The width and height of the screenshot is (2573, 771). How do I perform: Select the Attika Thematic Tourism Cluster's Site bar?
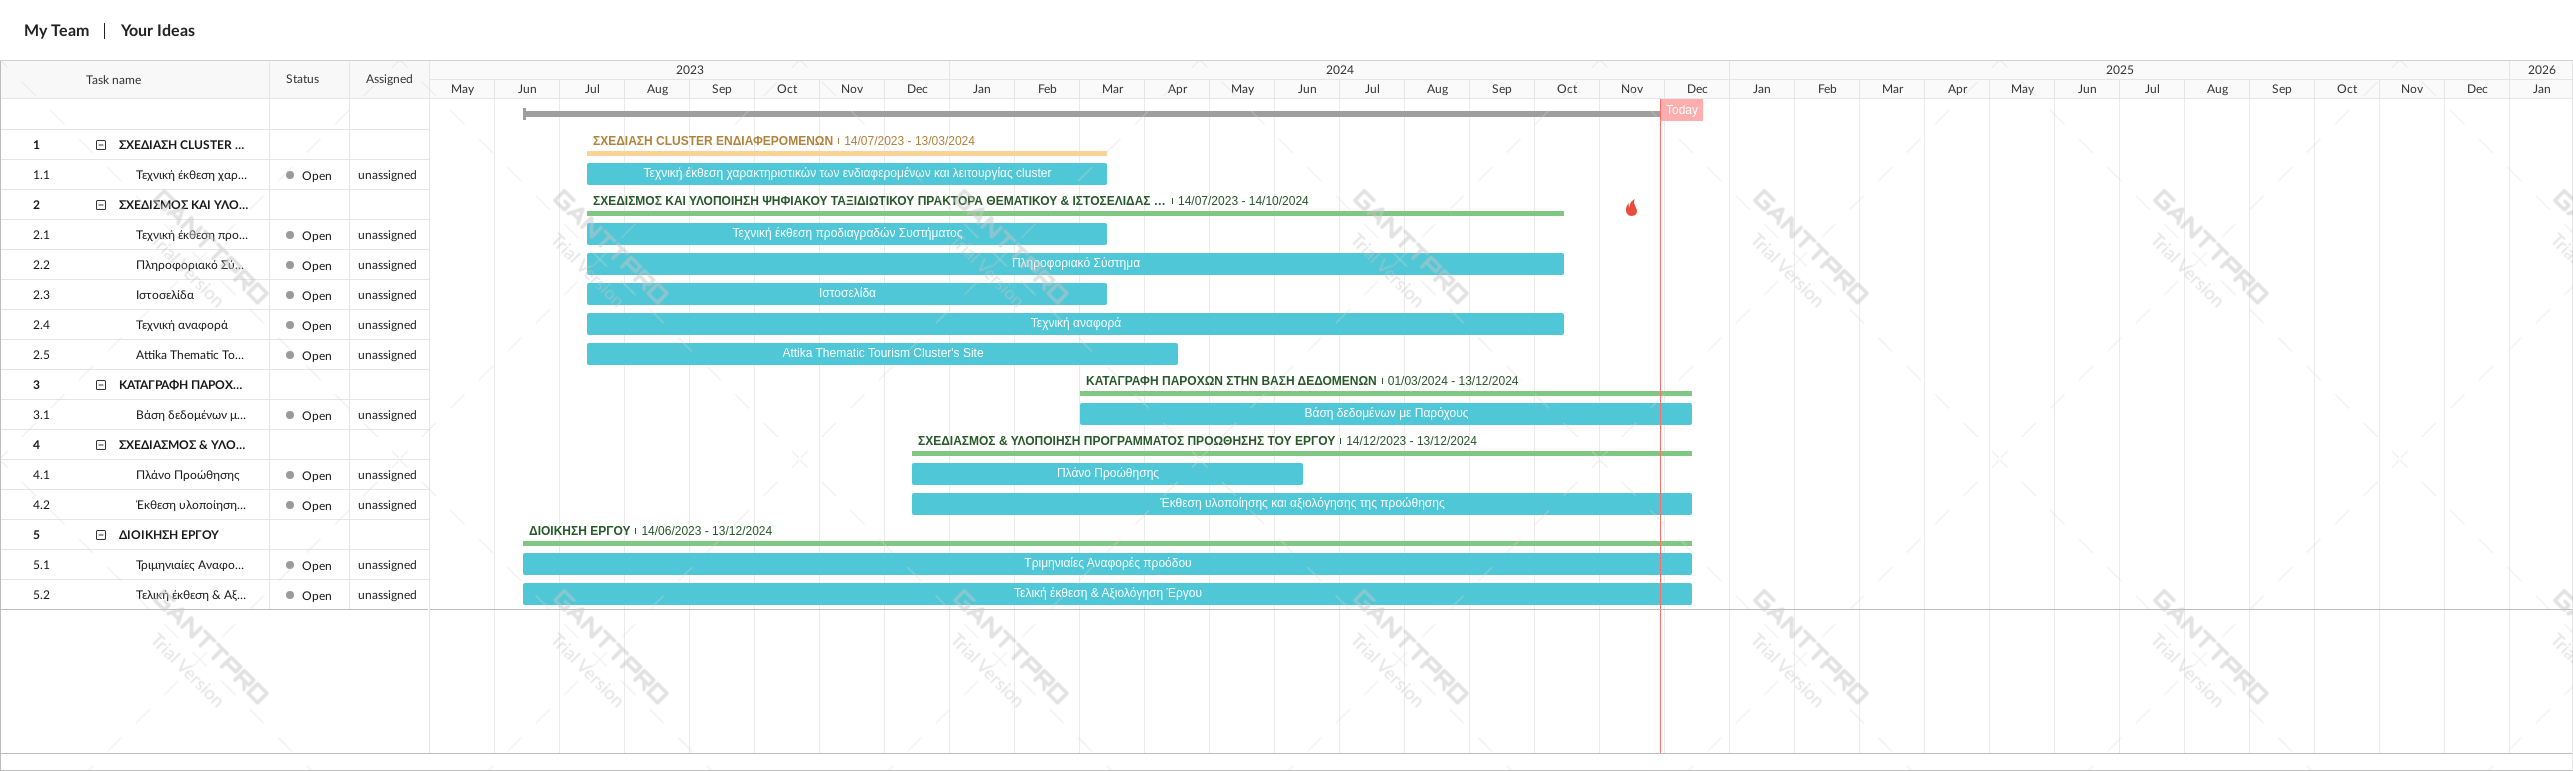(882, 354)
